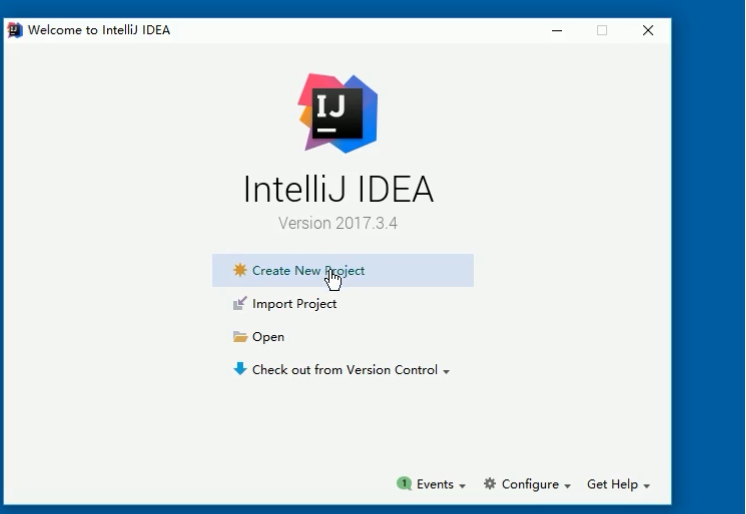This screenshot has height=514, width=746.
Task: Minimize the Welcome window
Action: [x=557, y=30]
